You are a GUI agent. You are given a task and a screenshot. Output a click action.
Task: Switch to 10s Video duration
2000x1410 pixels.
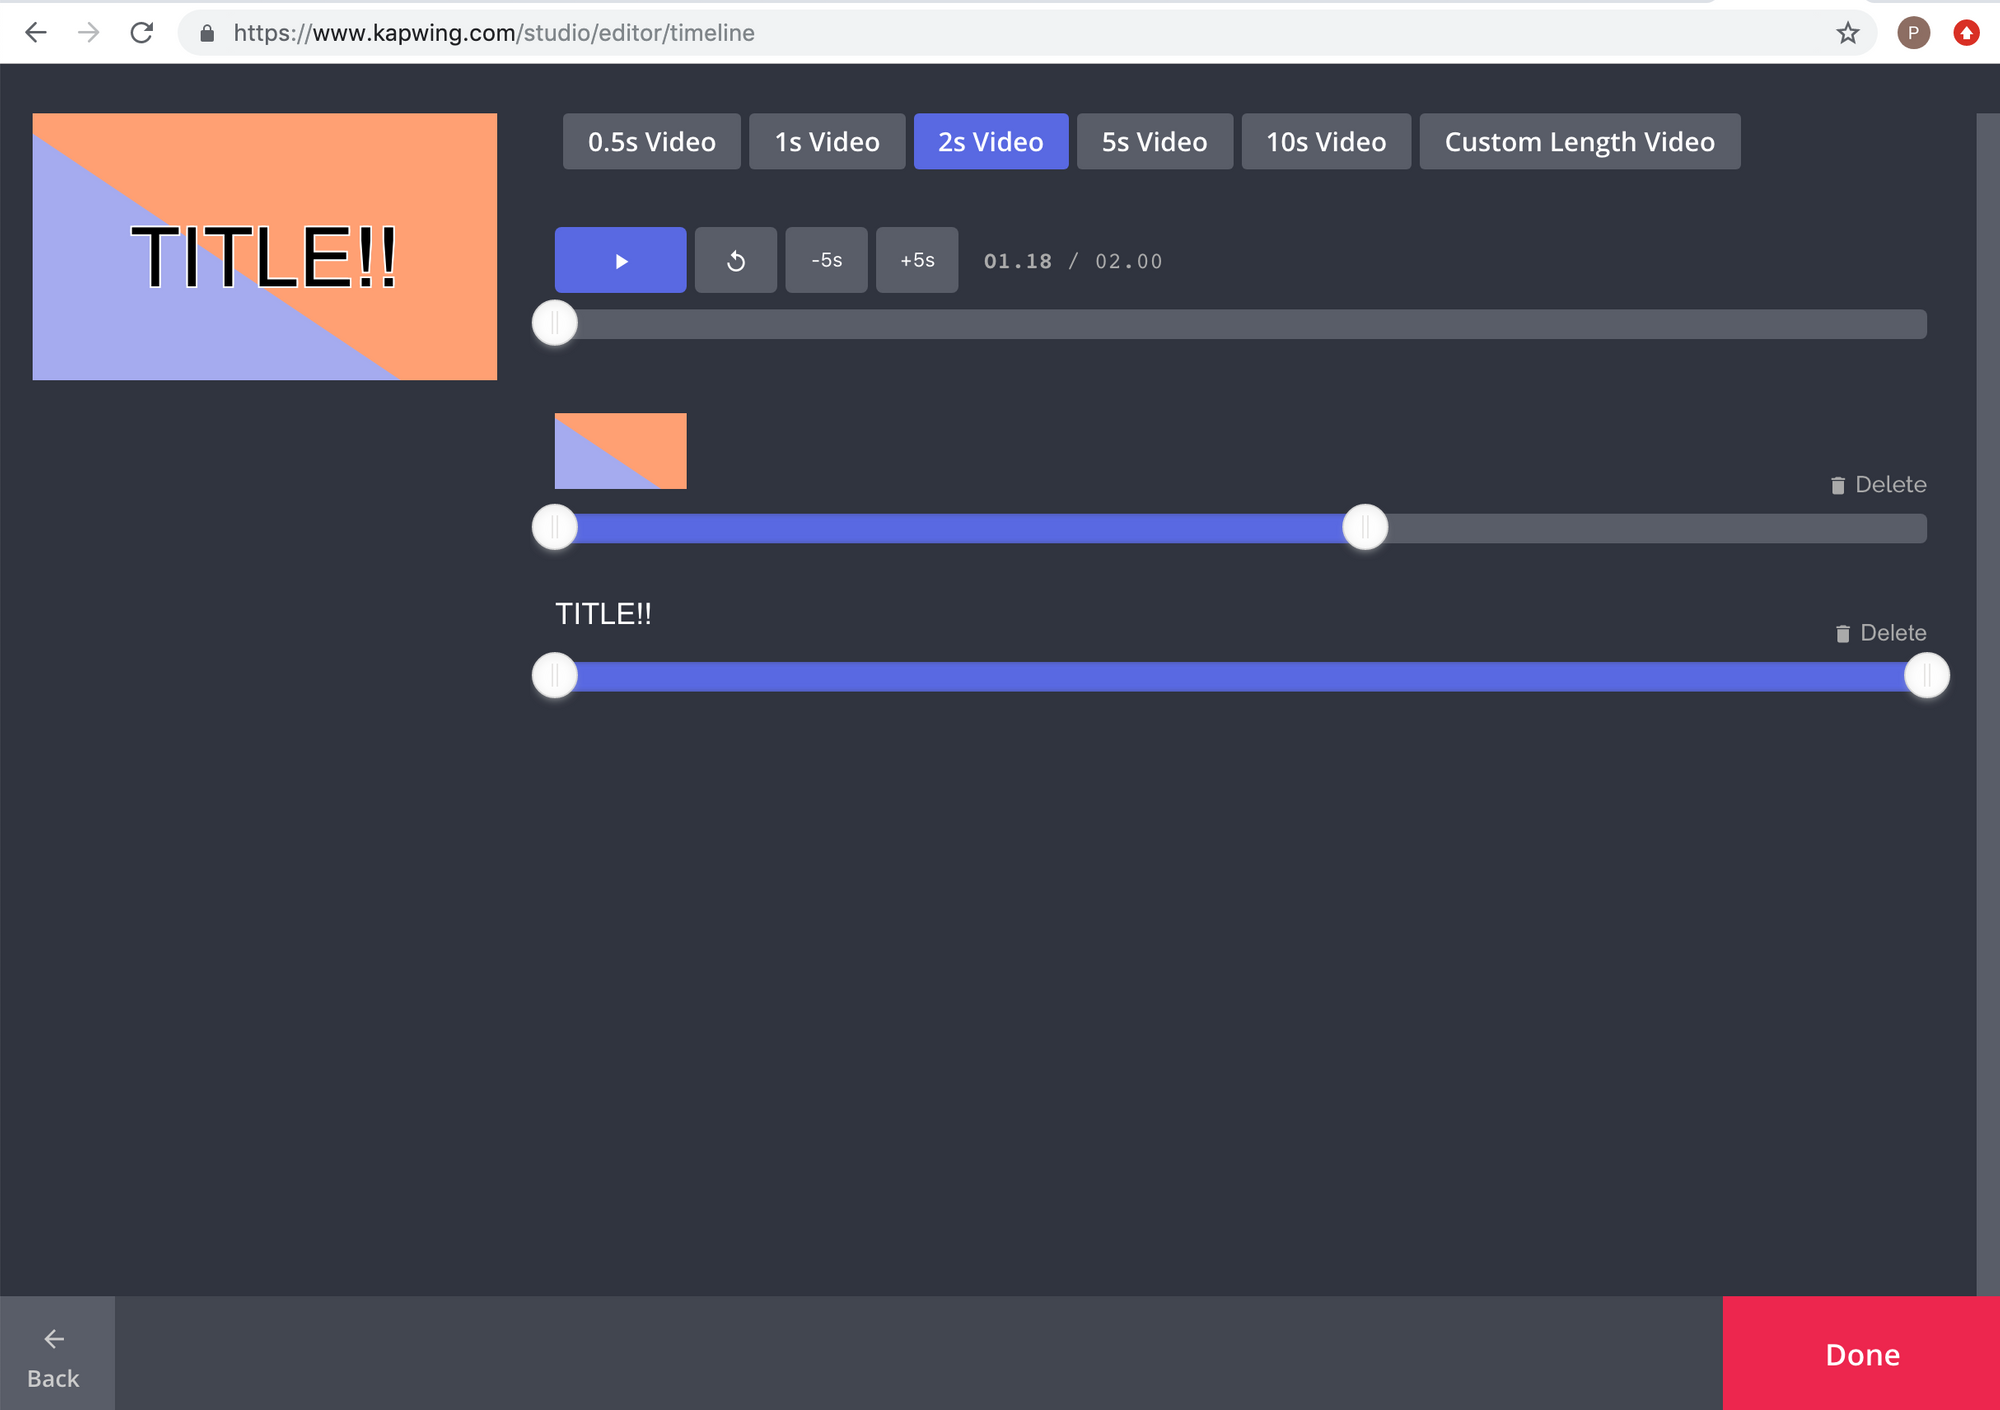[1326, 142]
